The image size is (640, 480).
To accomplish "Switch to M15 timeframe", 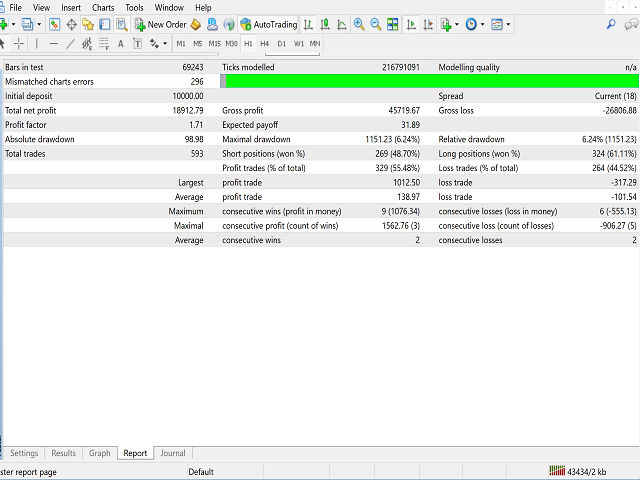I will (x=215, y=43).
